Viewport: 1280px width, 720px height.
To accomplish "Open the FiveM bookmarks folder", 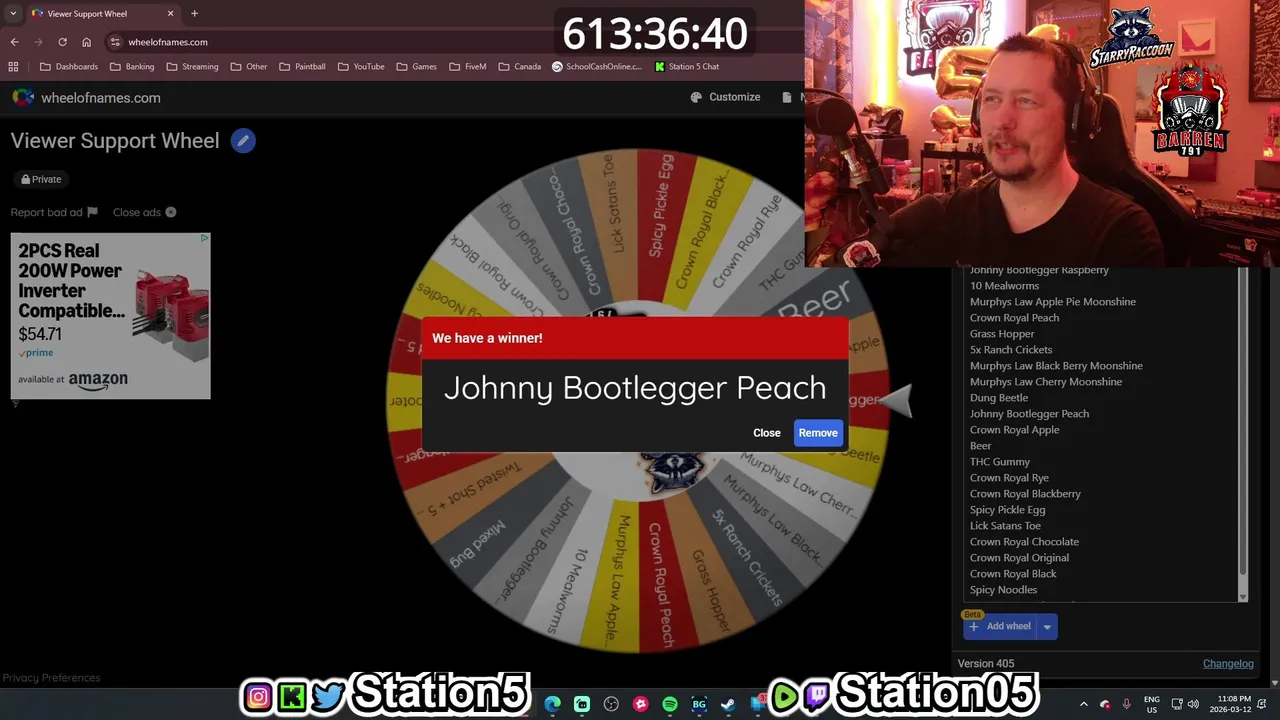I will (x=468, y=67).
